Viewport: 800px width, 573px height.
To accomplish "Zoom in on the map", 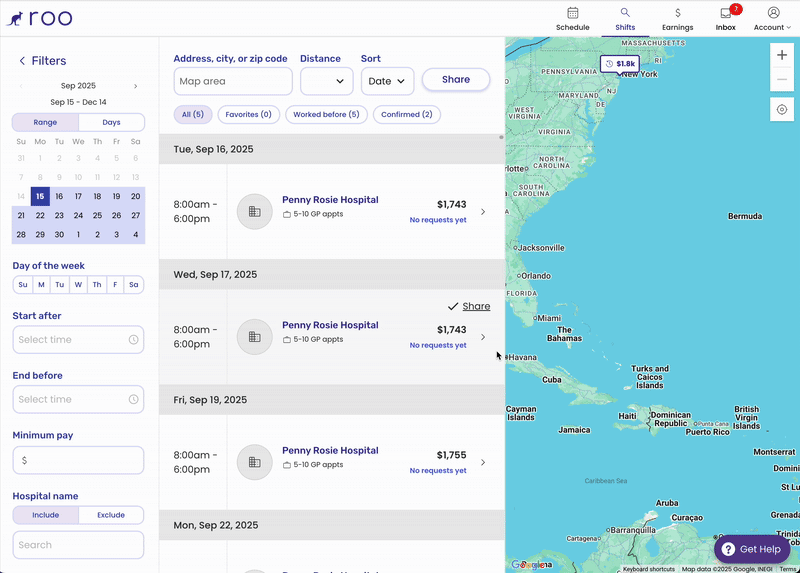I will (782, 55).
